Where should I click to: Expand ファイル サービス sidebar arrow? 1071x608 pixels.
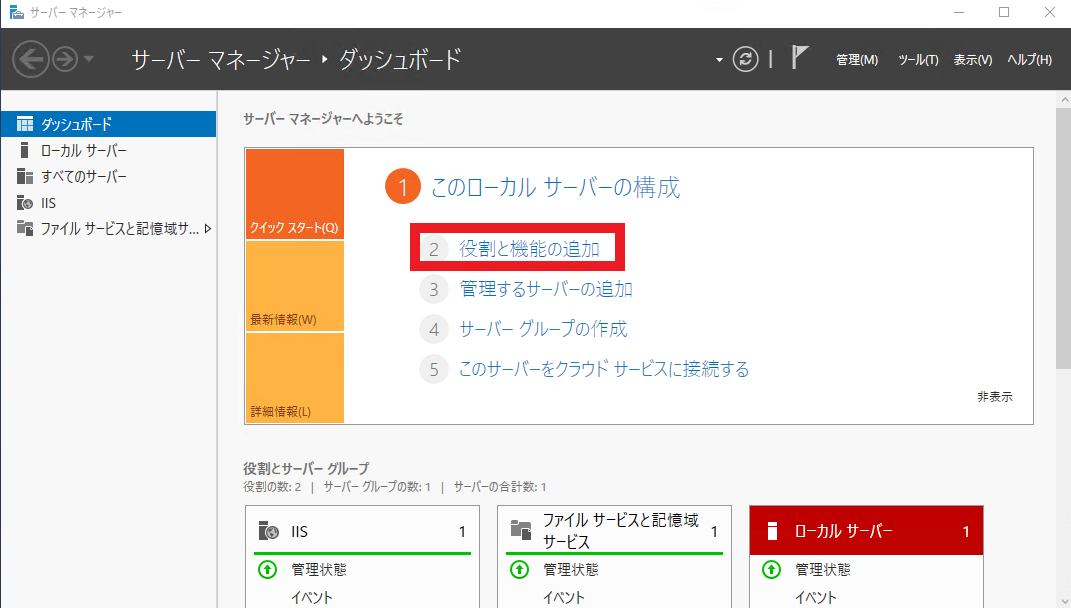tap(208, 229)
